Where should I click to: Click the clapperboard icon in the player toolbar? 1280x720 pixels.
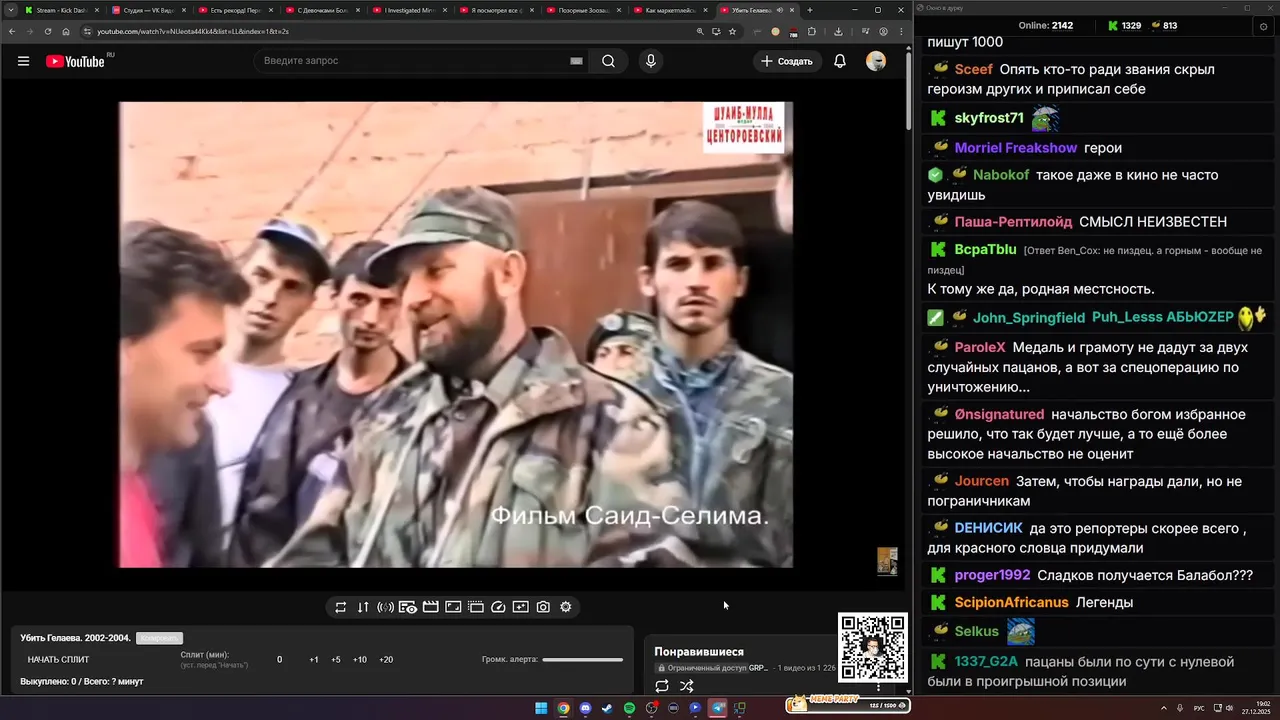pos(430,607)
